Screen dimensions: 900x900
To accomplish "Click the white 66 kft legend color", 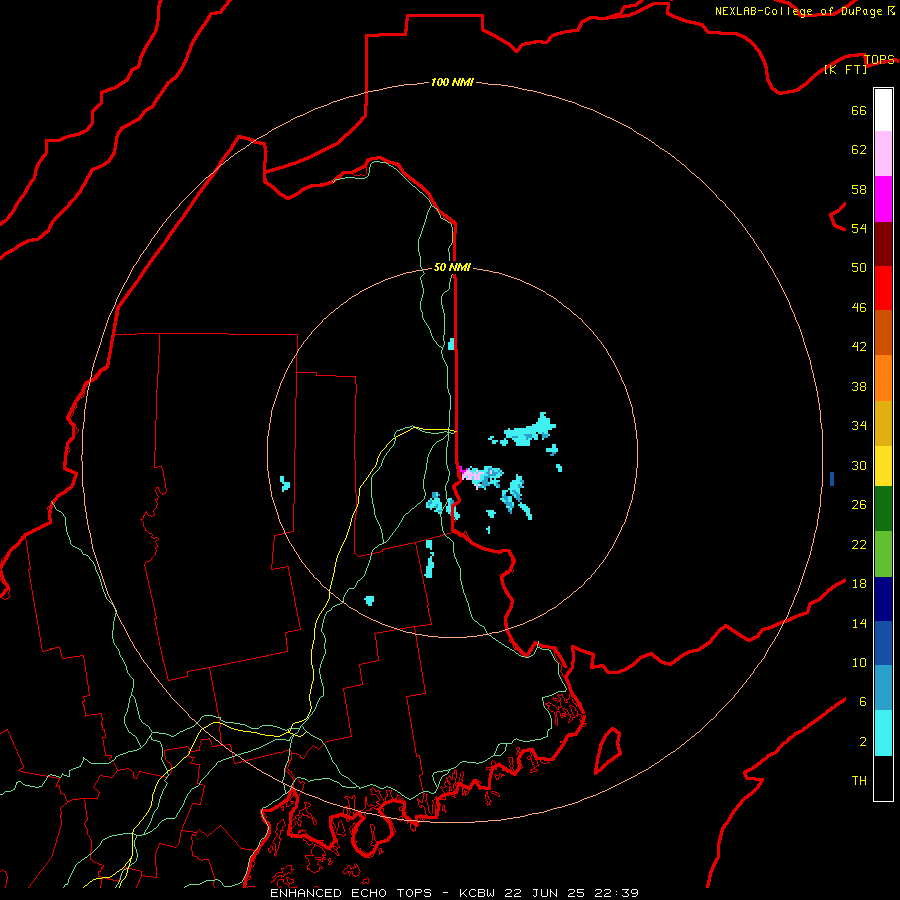I will [883, 110].
